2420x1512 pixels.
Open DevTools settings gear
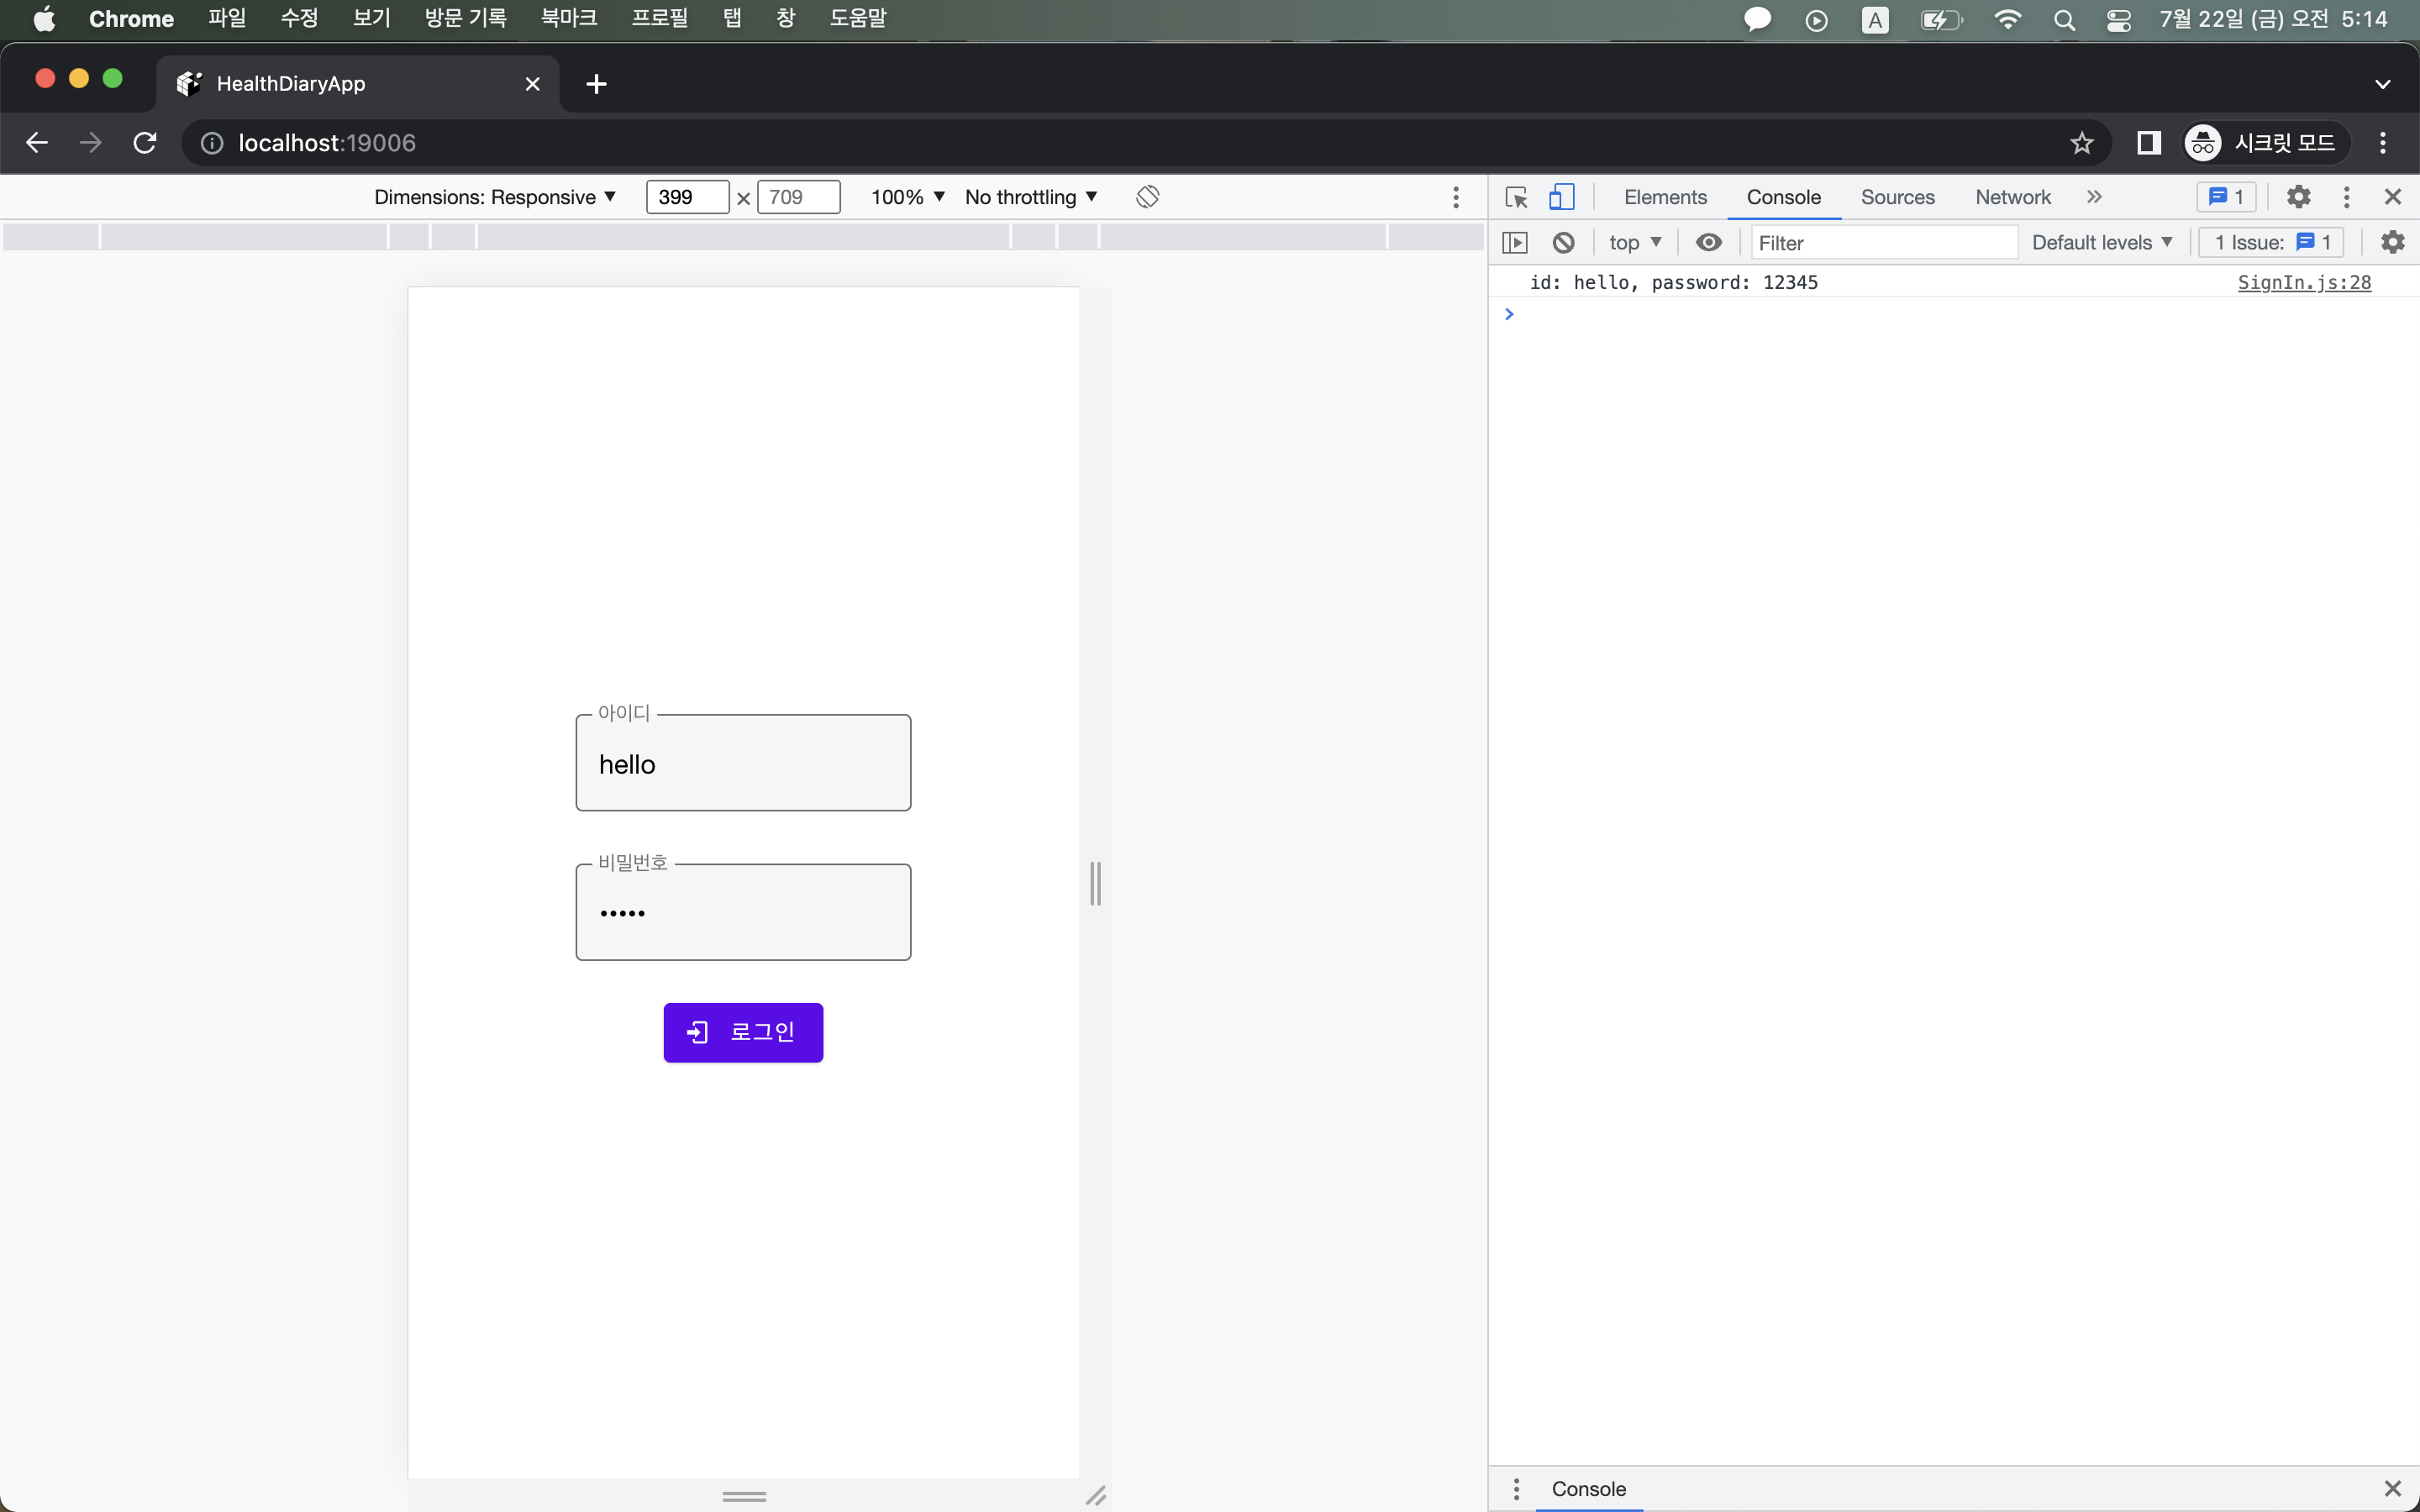click(2298, 197)
